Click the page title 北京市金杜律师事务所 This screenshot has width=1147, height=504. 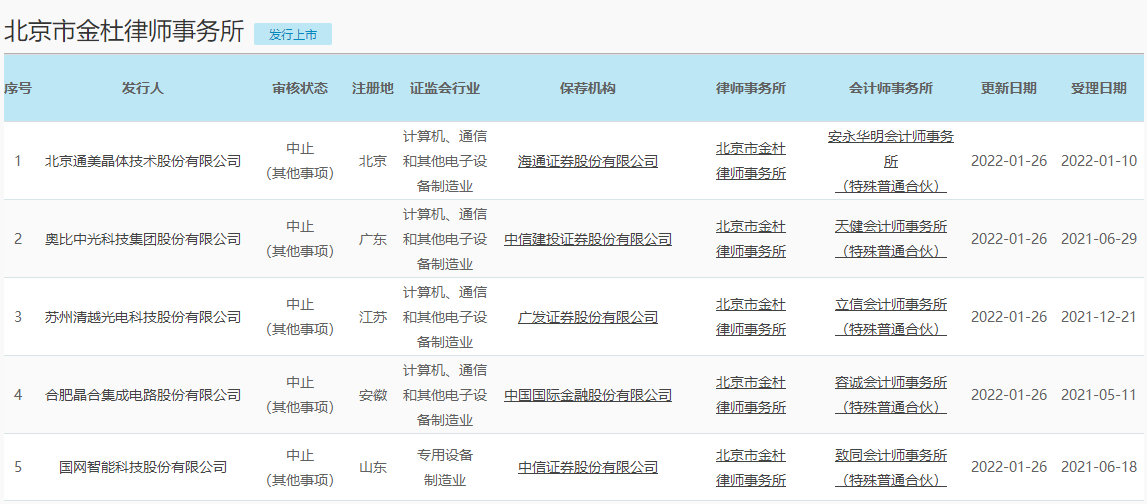click(124, 32)
